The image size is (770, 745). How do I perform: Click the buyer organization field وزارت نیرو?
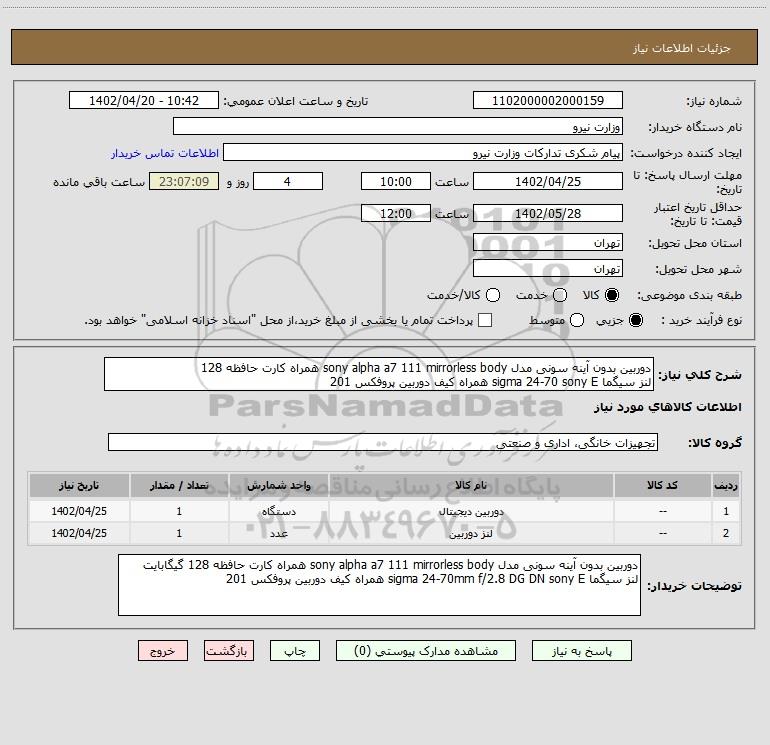click(x=398, y=127)
